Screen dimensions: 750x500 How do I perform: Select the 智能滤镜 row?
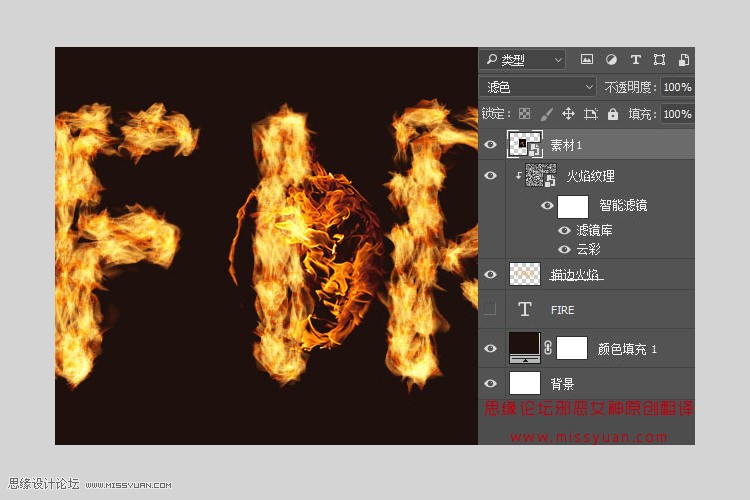pyautogui.click(x=600, y=206)
